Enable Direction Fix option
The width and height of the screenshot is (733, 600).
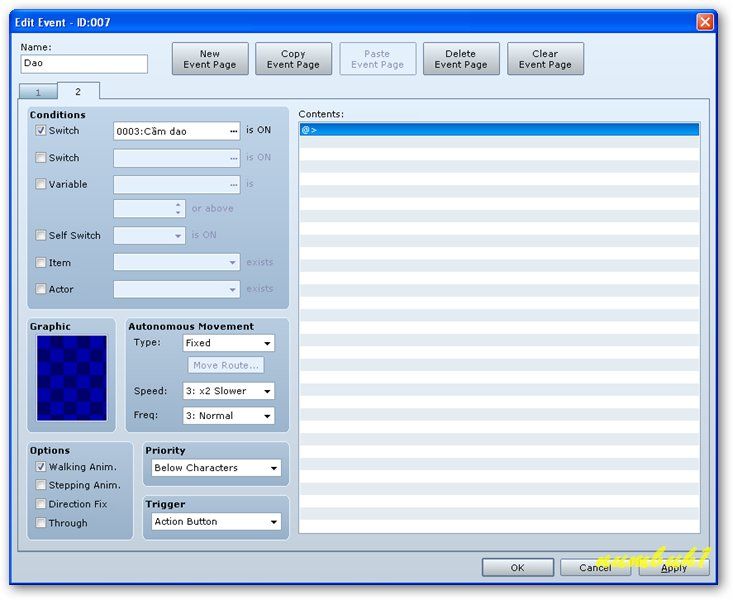click(41, 504)
